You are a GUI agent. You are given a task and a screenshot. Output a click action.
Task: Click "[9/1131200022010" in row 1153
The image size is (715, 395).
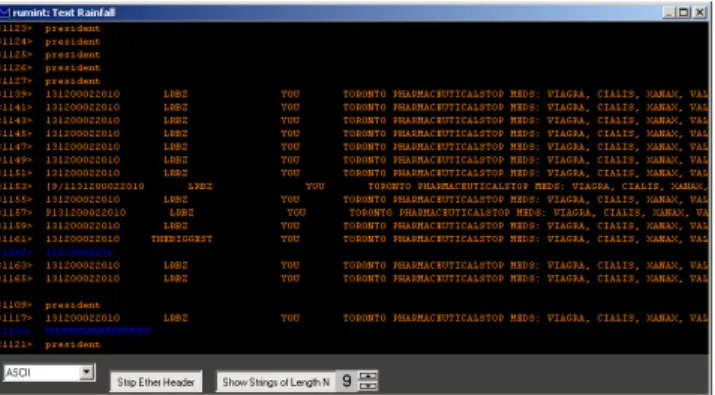95,186
